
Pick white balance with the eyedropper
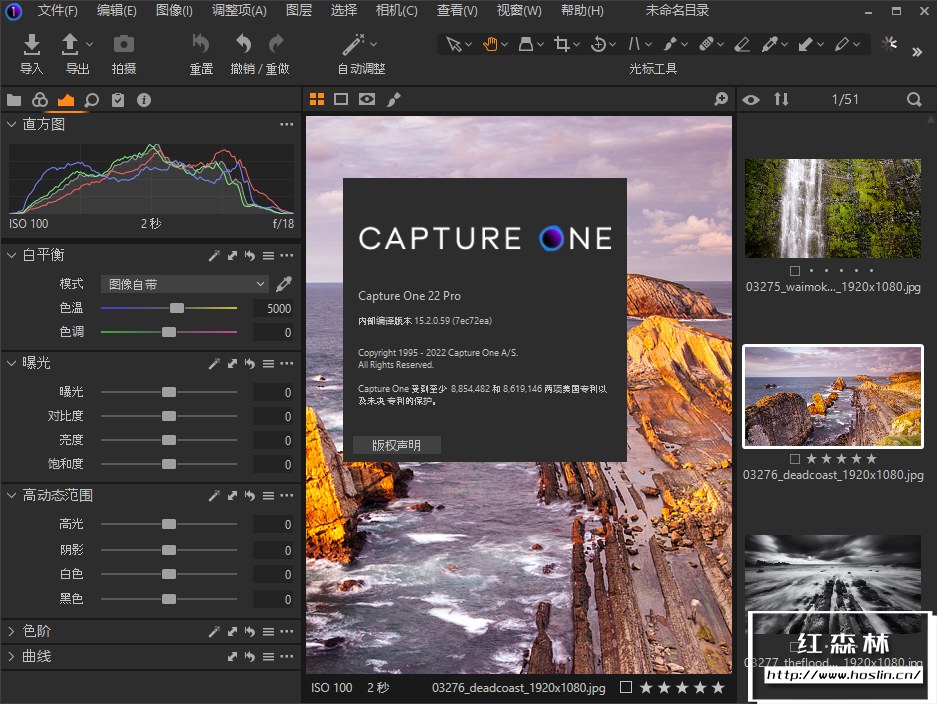[x=284, y=284]
